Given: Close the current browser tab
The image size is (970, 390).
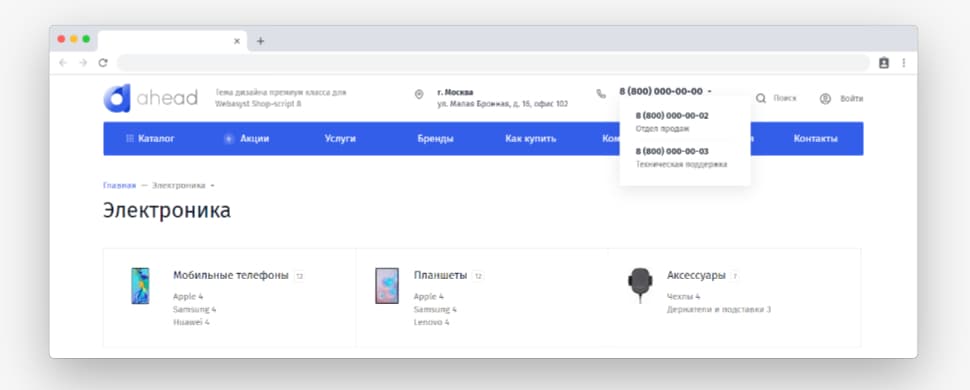Looking at the screenshot, I should click(x=236, y=41).
